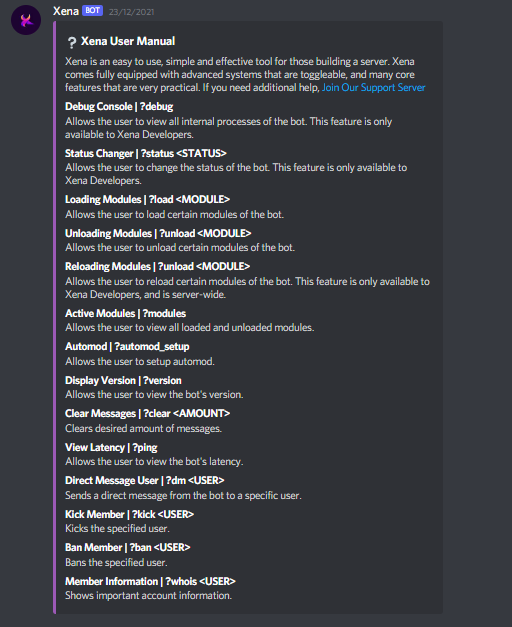Click the Reloading Modules heading

[x=158, y=266]
